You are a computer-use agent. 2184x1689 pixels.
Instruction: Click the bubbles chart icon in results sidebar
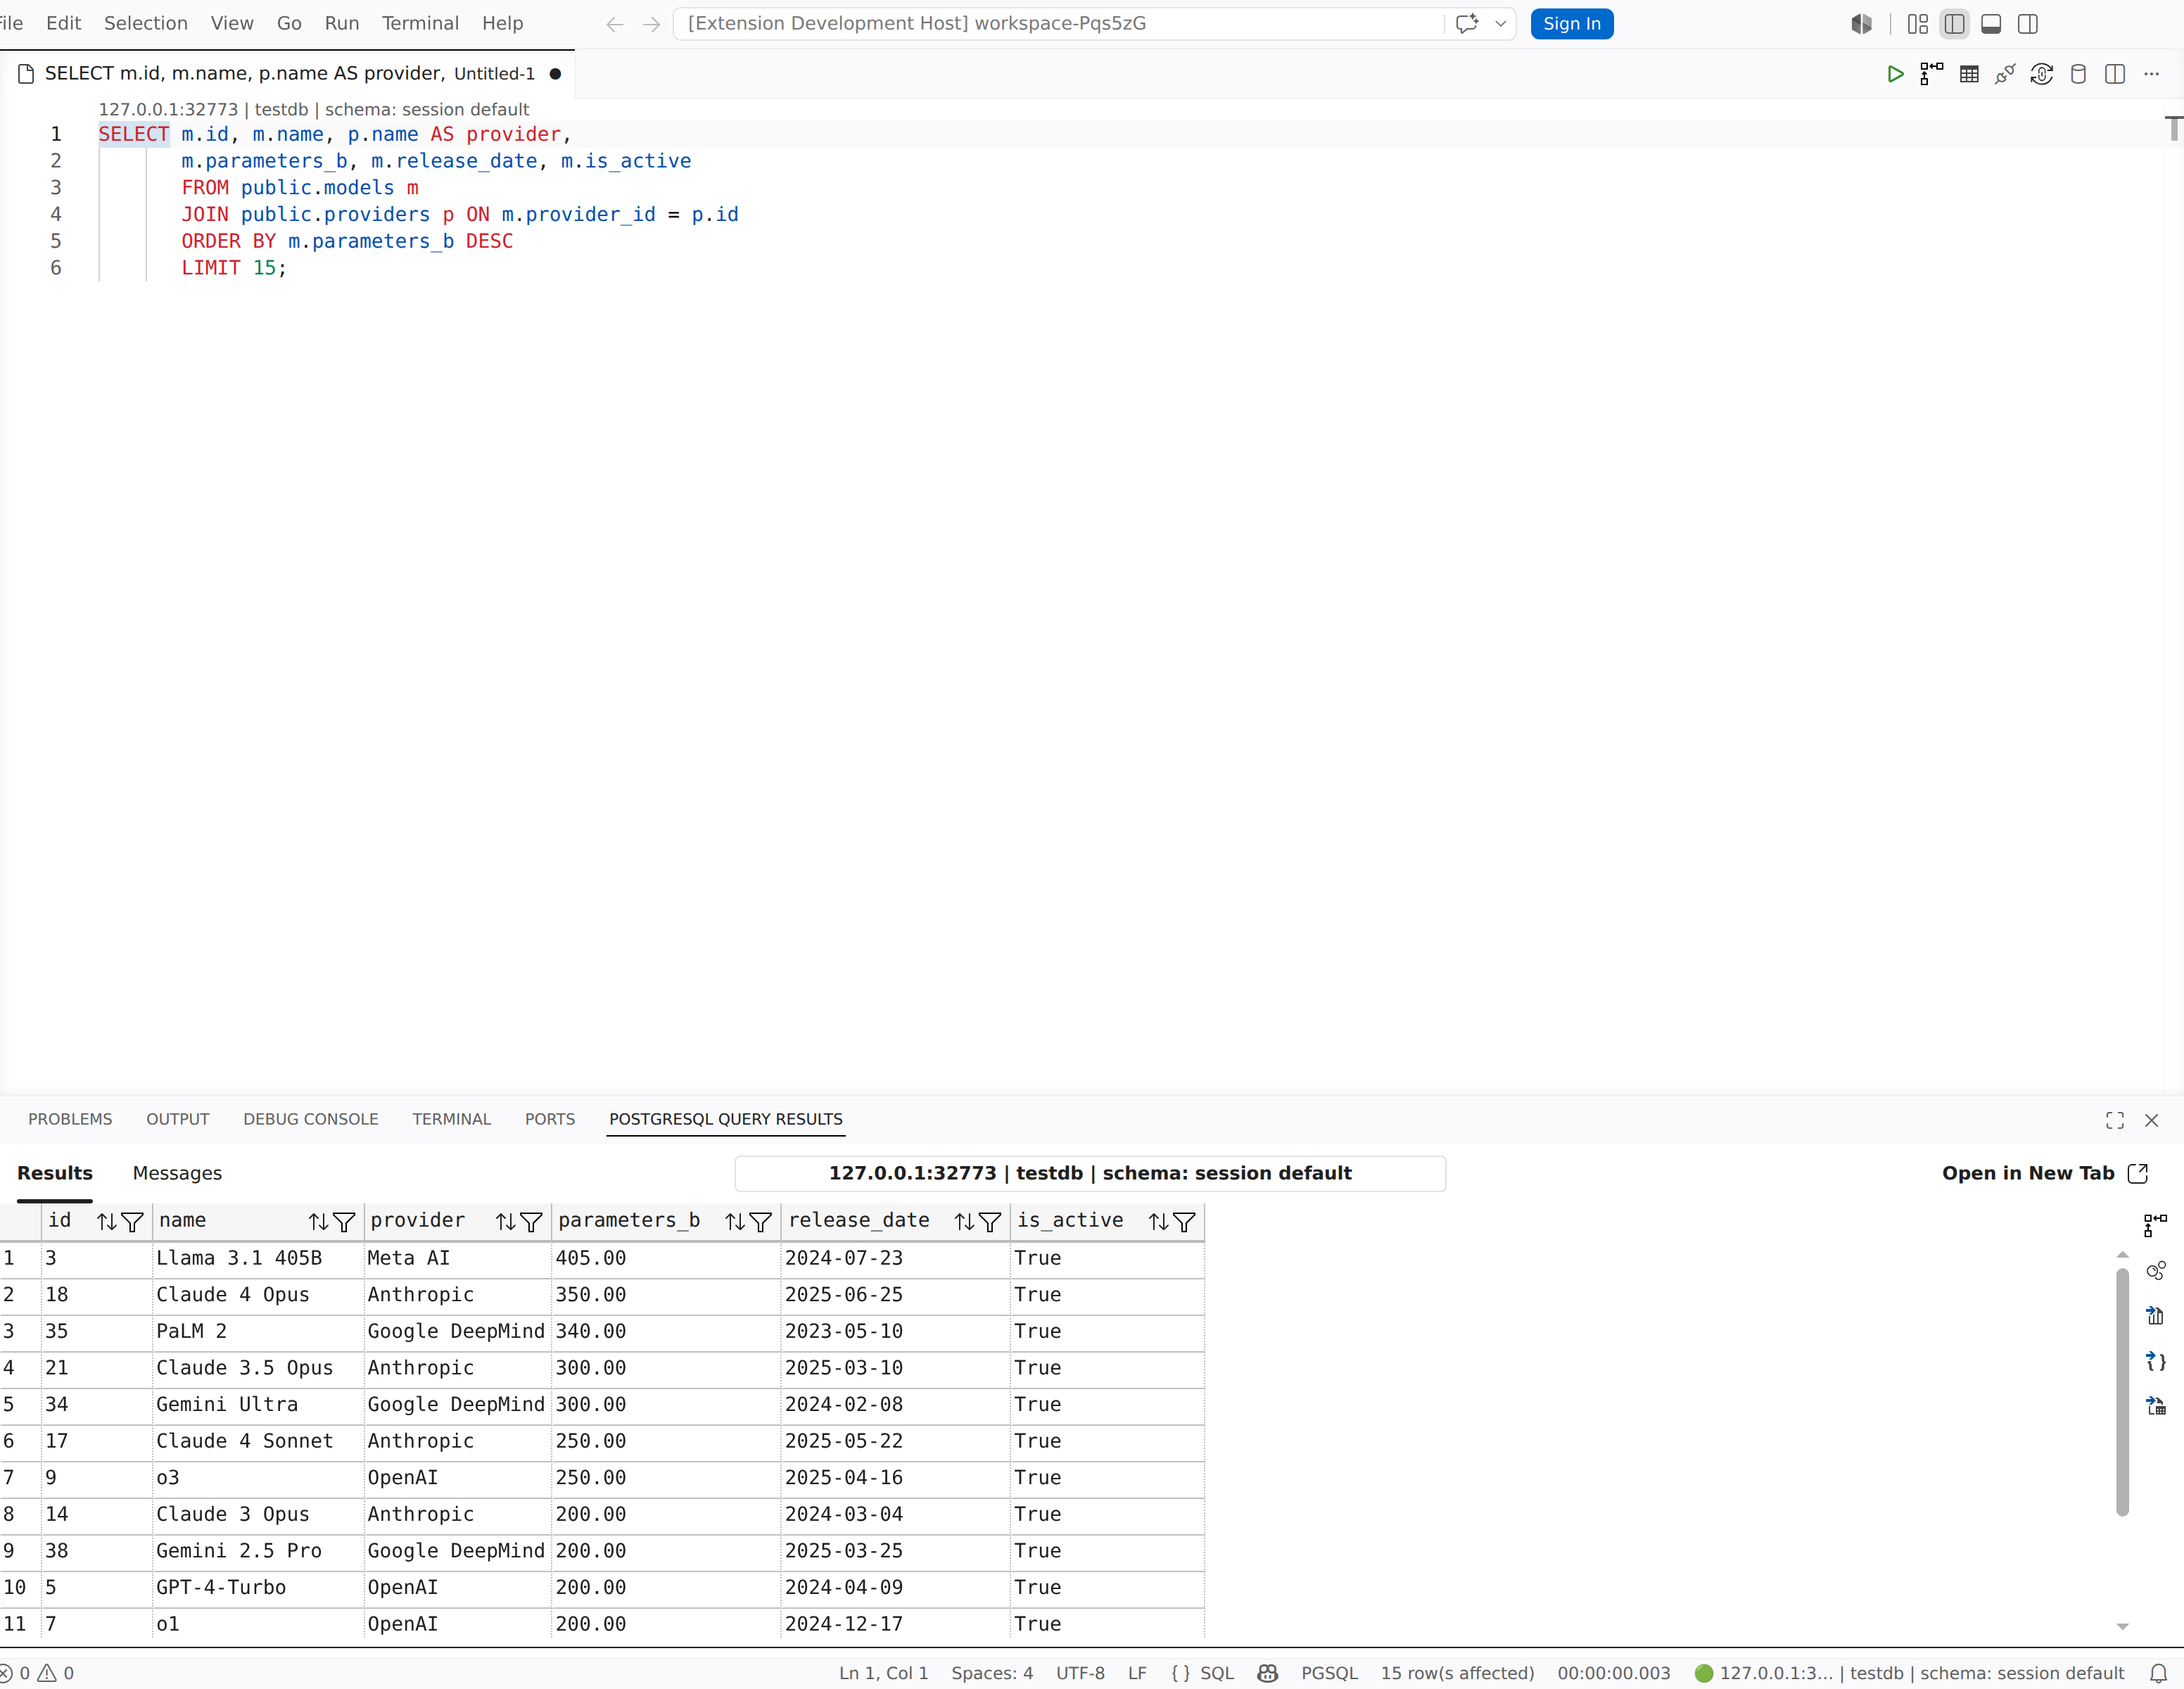[x=2156, y=1270]
